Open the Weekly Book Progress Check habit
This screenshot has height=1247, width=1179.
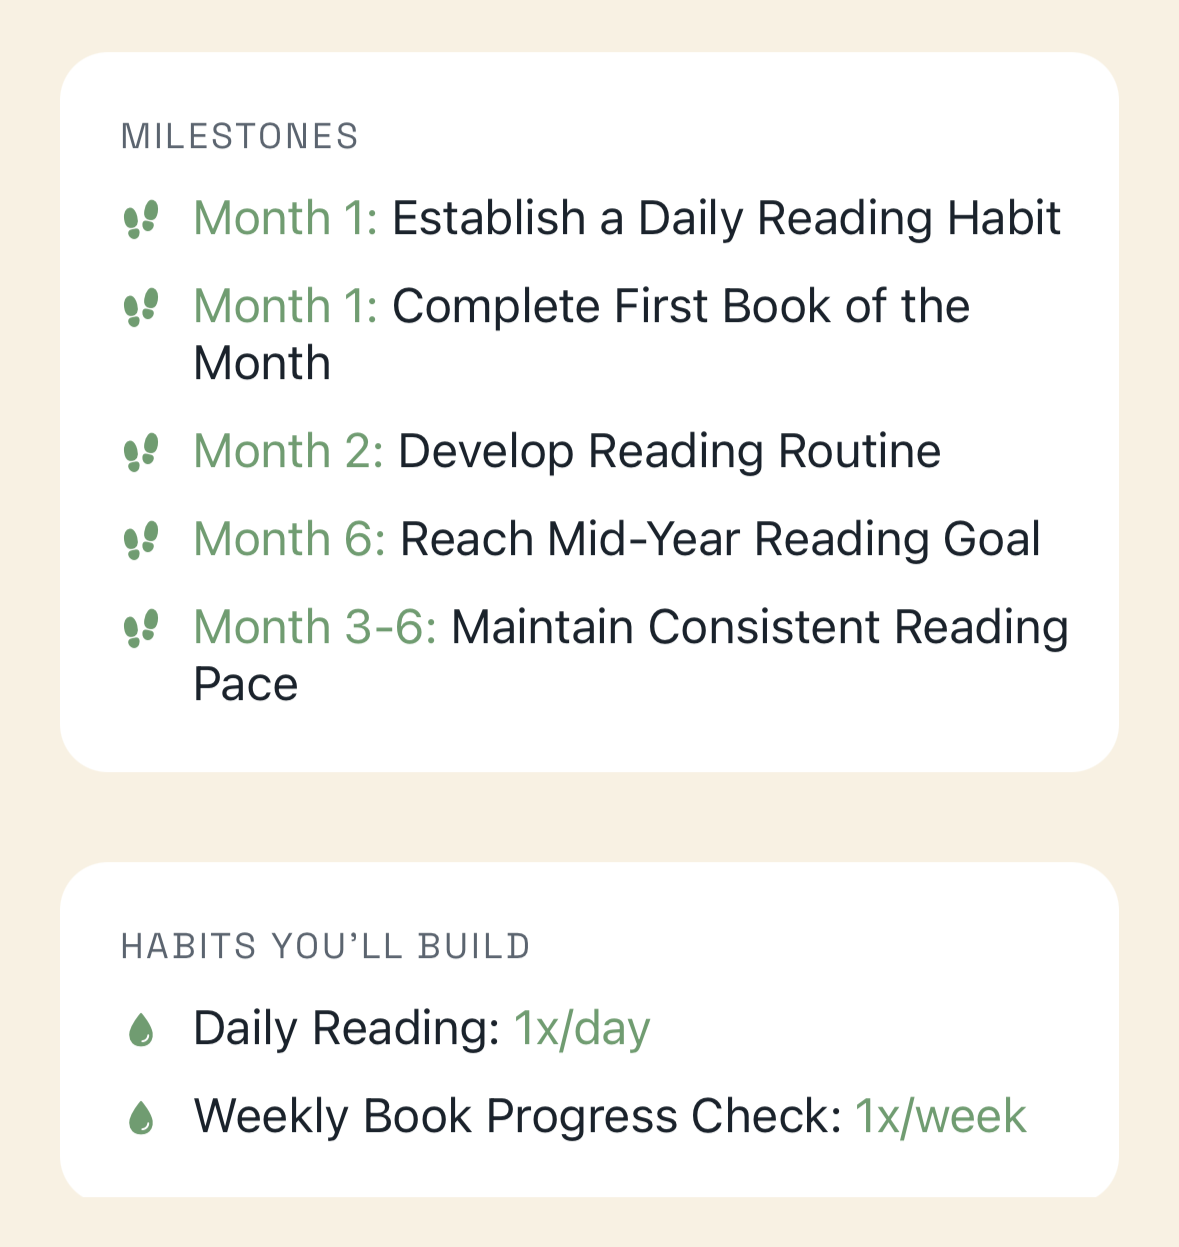point(517,1116)
